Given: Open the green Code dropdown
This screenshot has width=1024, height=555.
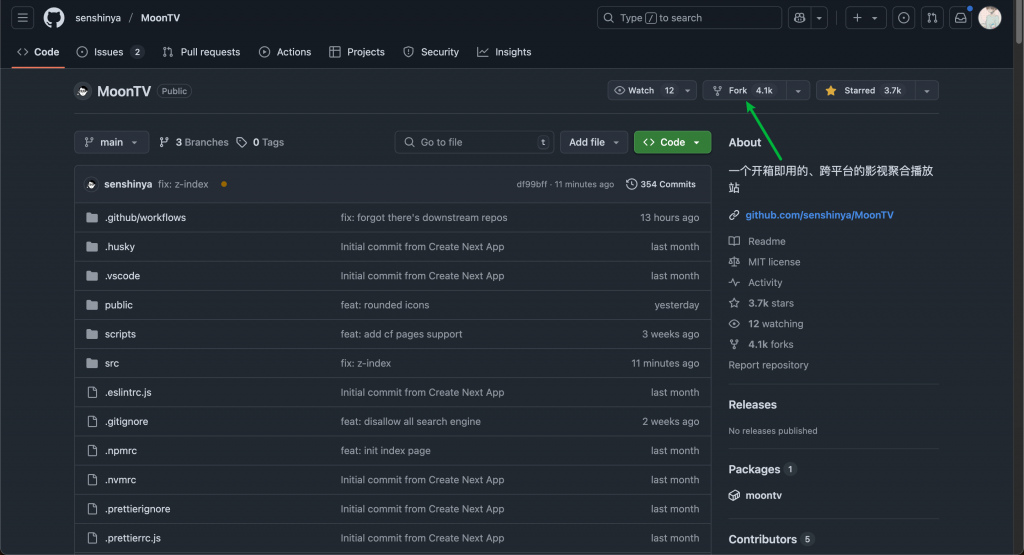Looking at the screenshot, I should click(672, 142).
